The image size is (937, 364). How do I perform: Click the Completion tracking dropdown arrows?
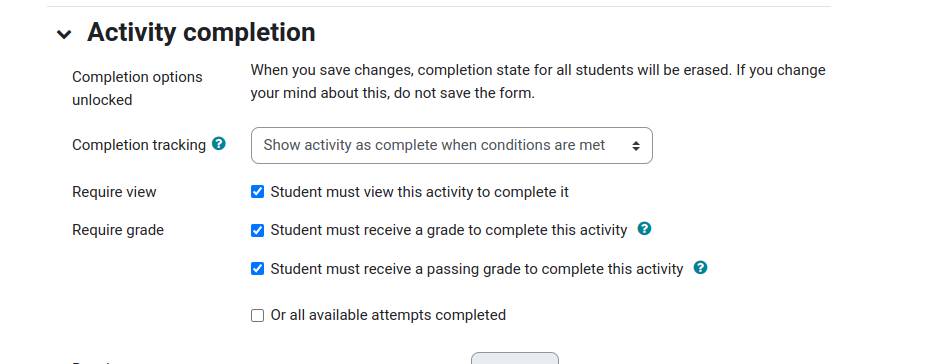(x=636, y=146)
